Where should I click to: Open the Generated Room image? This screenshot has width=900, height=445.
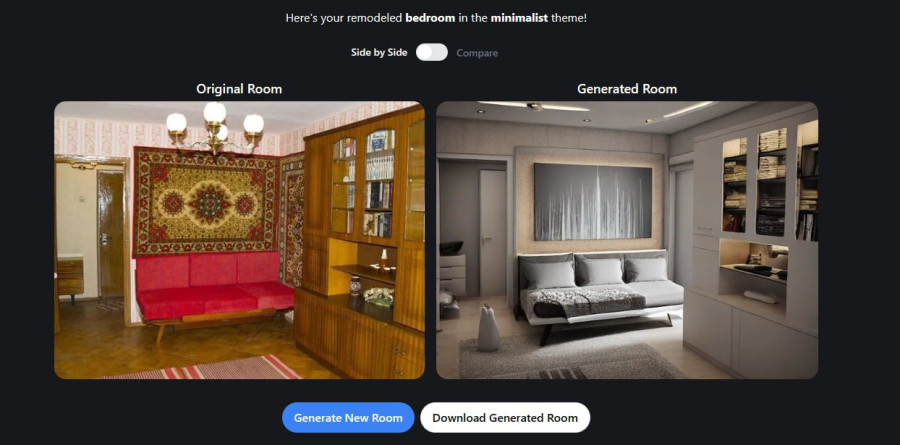(x=627, y=240)
